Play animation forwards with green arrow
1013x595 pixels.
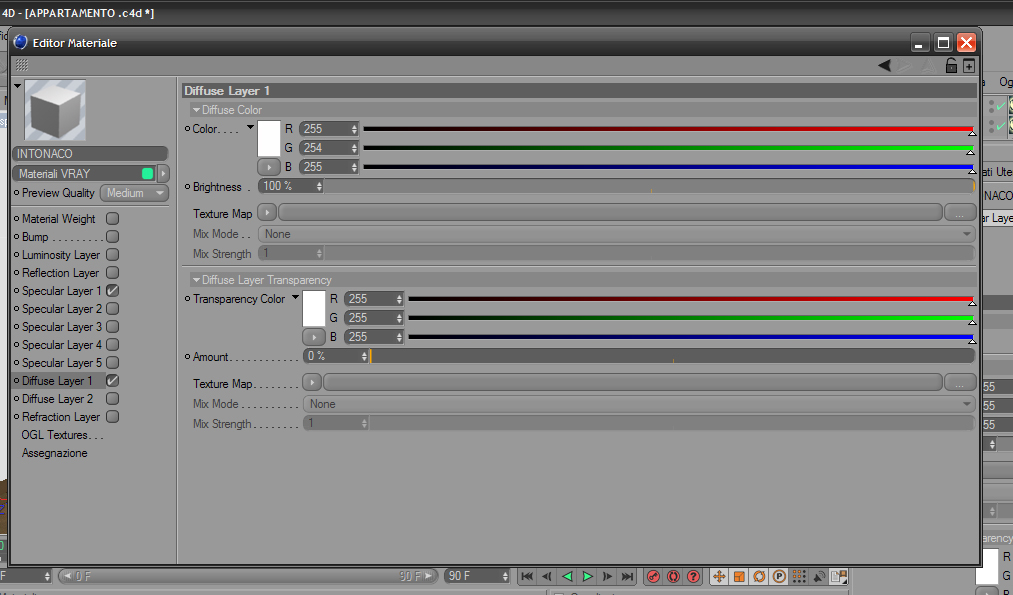[x=587, y=576]
